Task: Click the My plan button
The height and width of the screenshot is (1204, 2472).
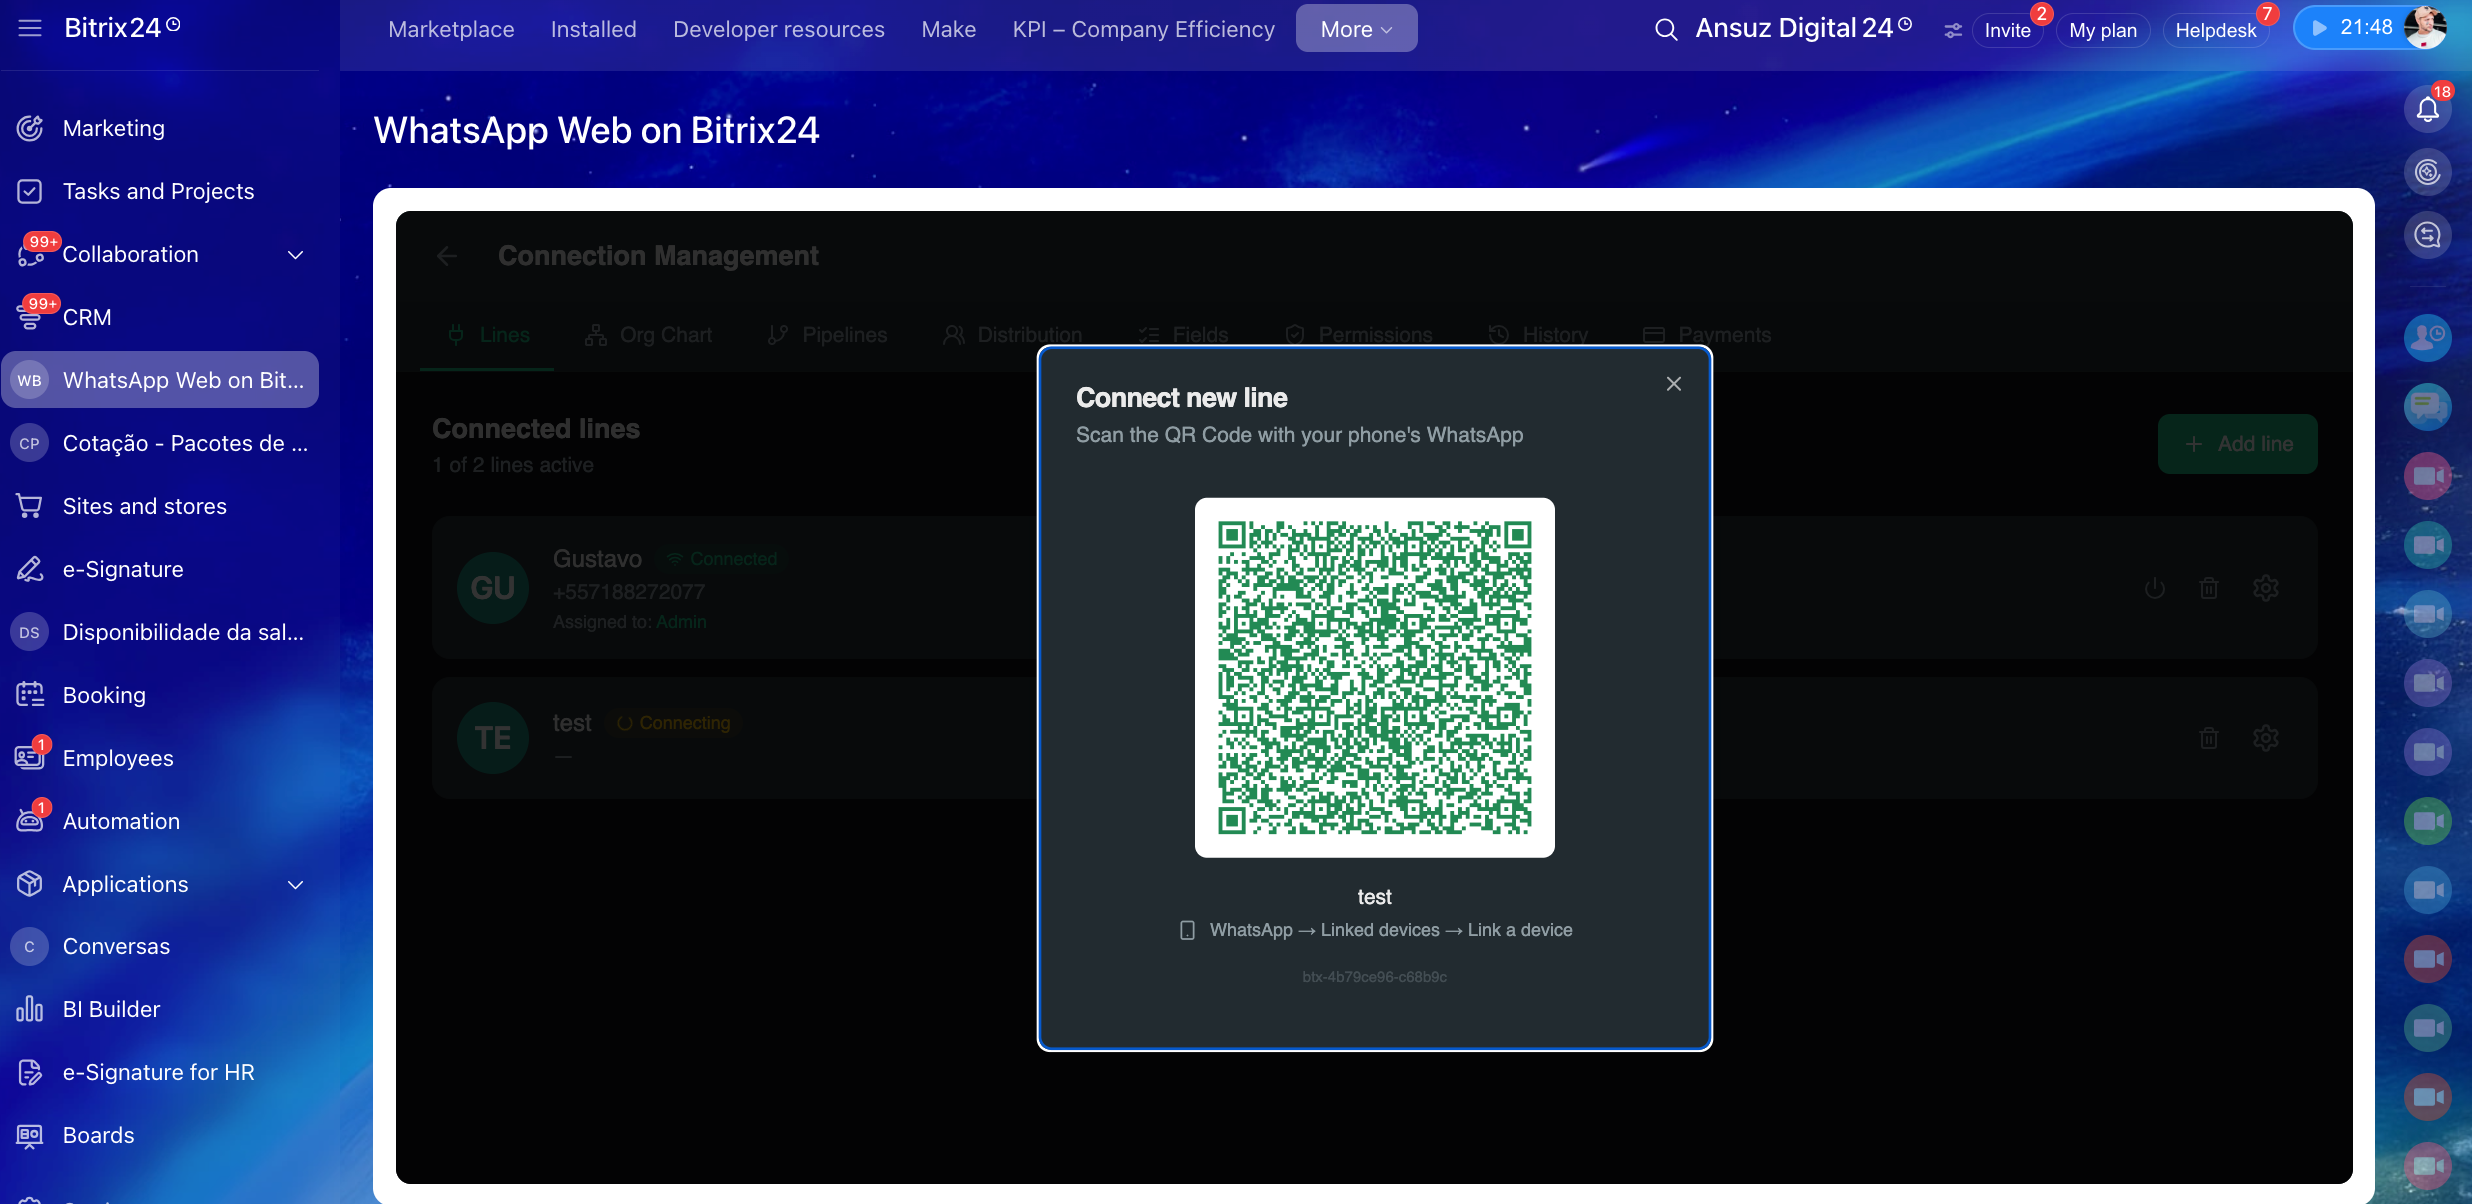Action: coord(2102,30)
